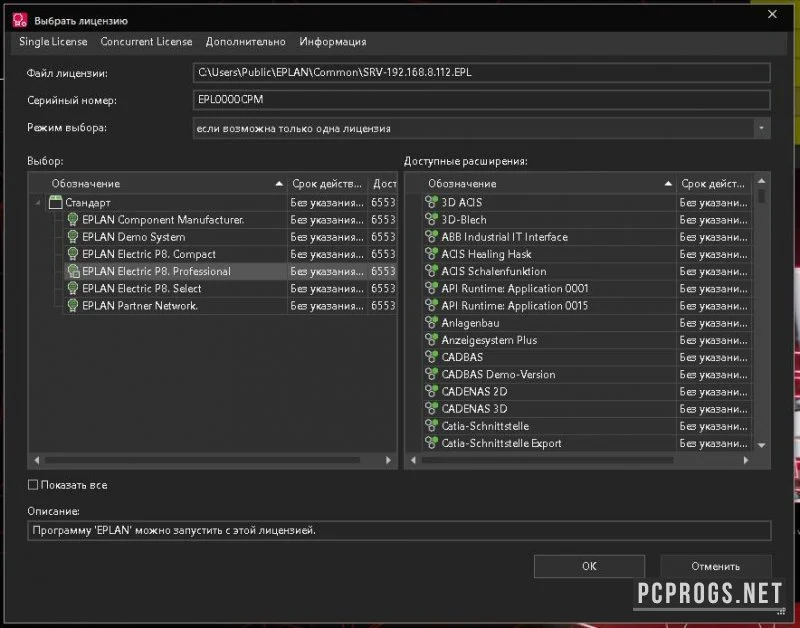The width and height of the screenshot is (800, 628).
Task: Click extension icon beside CADENAS 2D
Action: [432, 391]
